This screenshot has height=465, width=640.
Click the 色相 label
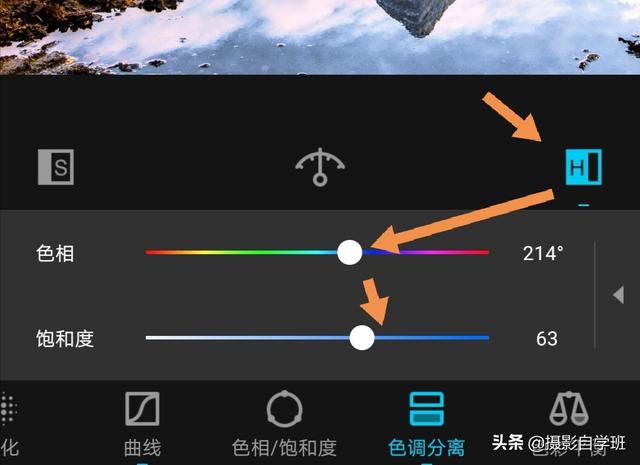coord(55,254)
